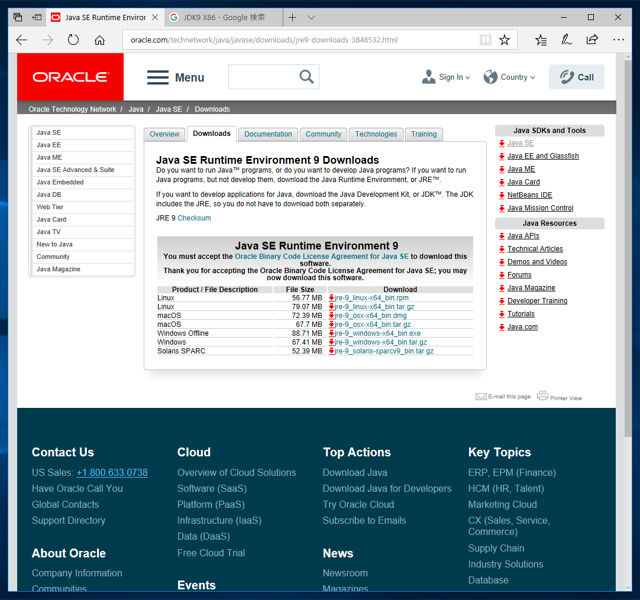Refresh the current page
This screenshot has width=640, height=600.
tap(73, 40)
